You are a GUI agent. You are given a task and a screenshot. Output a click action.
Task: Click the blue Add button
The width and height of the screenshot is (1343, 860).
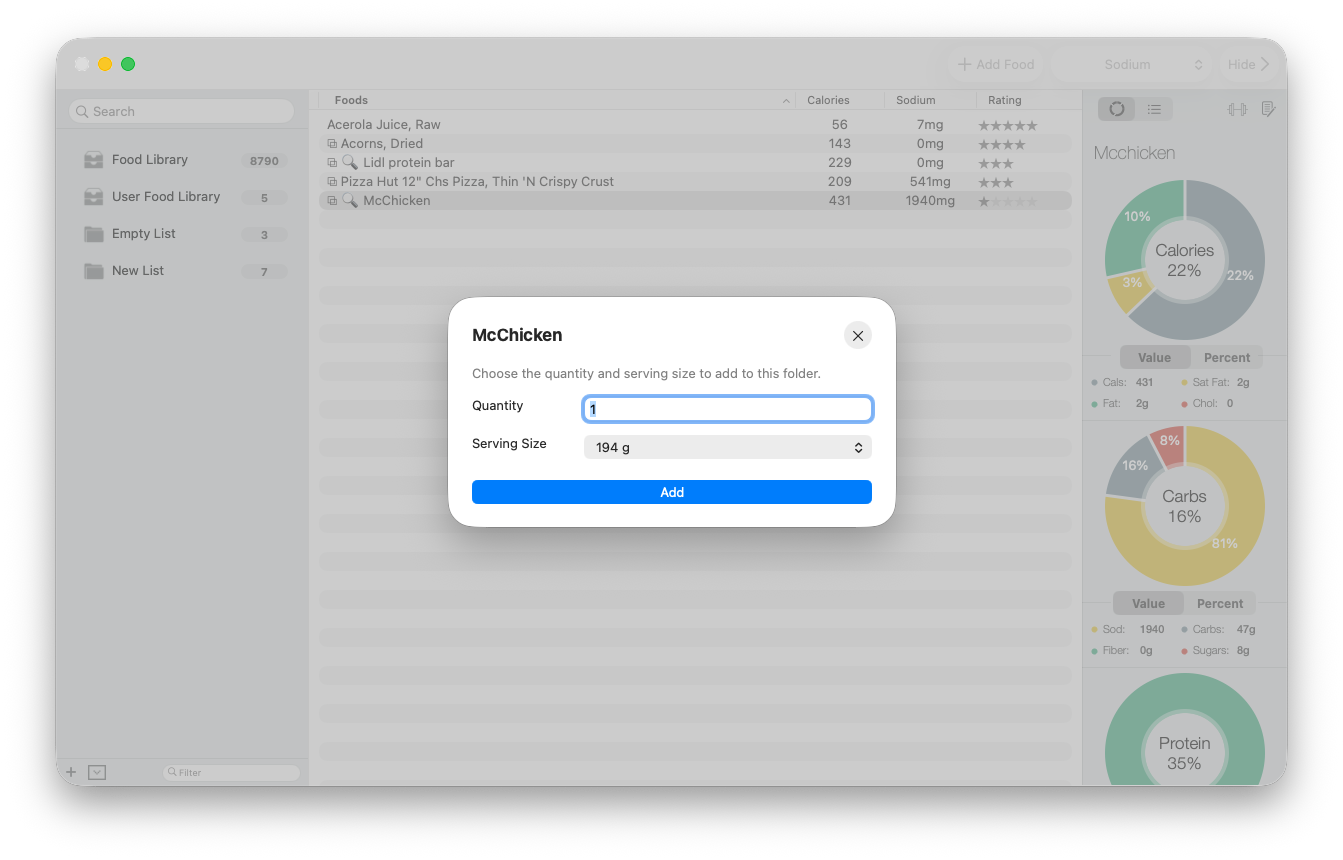coord(672,492)
